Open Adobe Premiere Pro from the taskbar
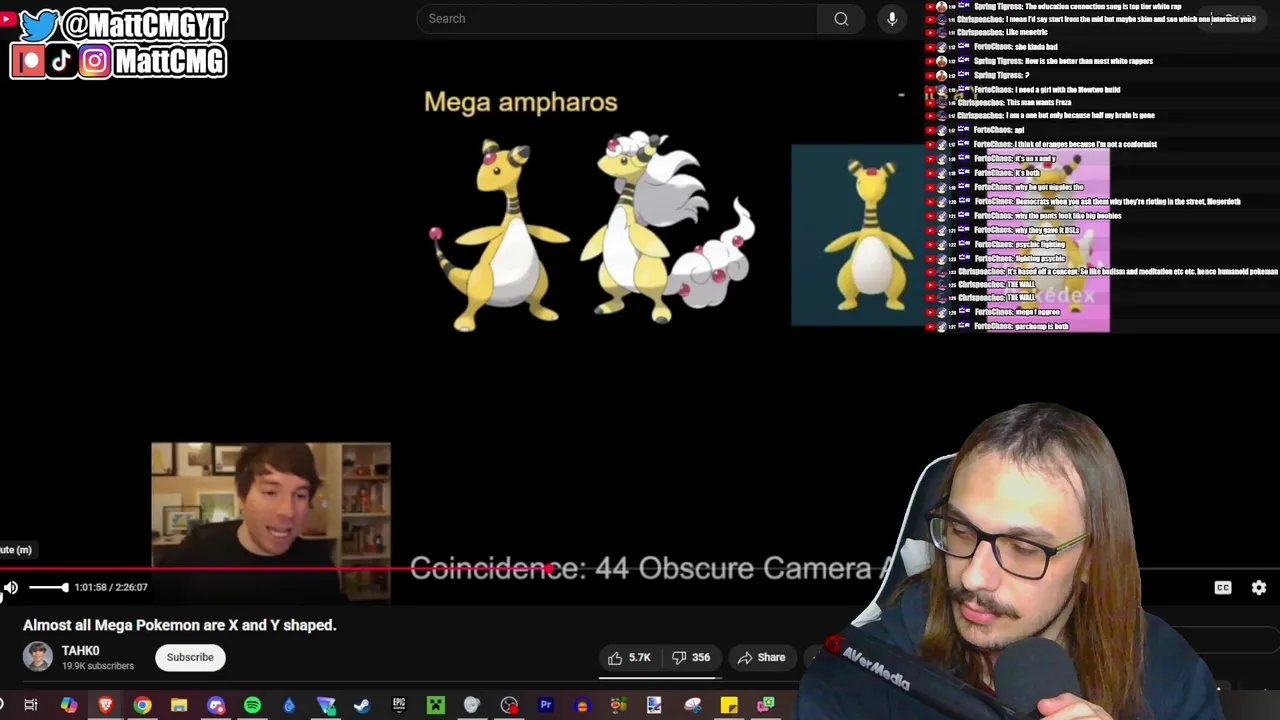Image resolution: width=1280 pixels, height=720 pixels. (546, 705)
